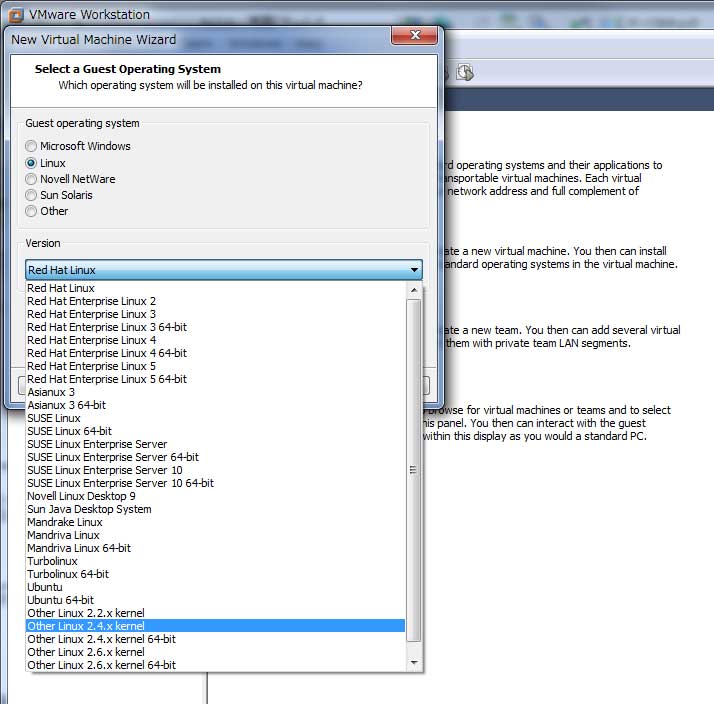Click the list scrollbar down arrow
Screen dimensions: 714x704
pyautogui.click(x=413, y=663)
